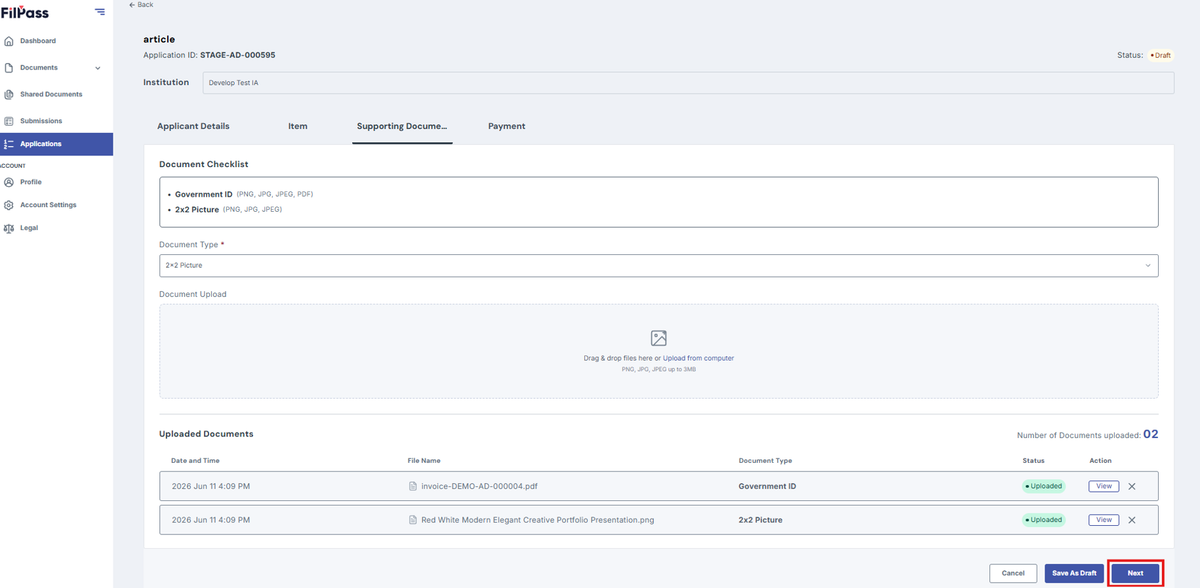Remove the invoice-DEMO-AD-000004.pdf document
Image resolution: width=1200 pixels, height=588 pixels.
point(1132,486)
